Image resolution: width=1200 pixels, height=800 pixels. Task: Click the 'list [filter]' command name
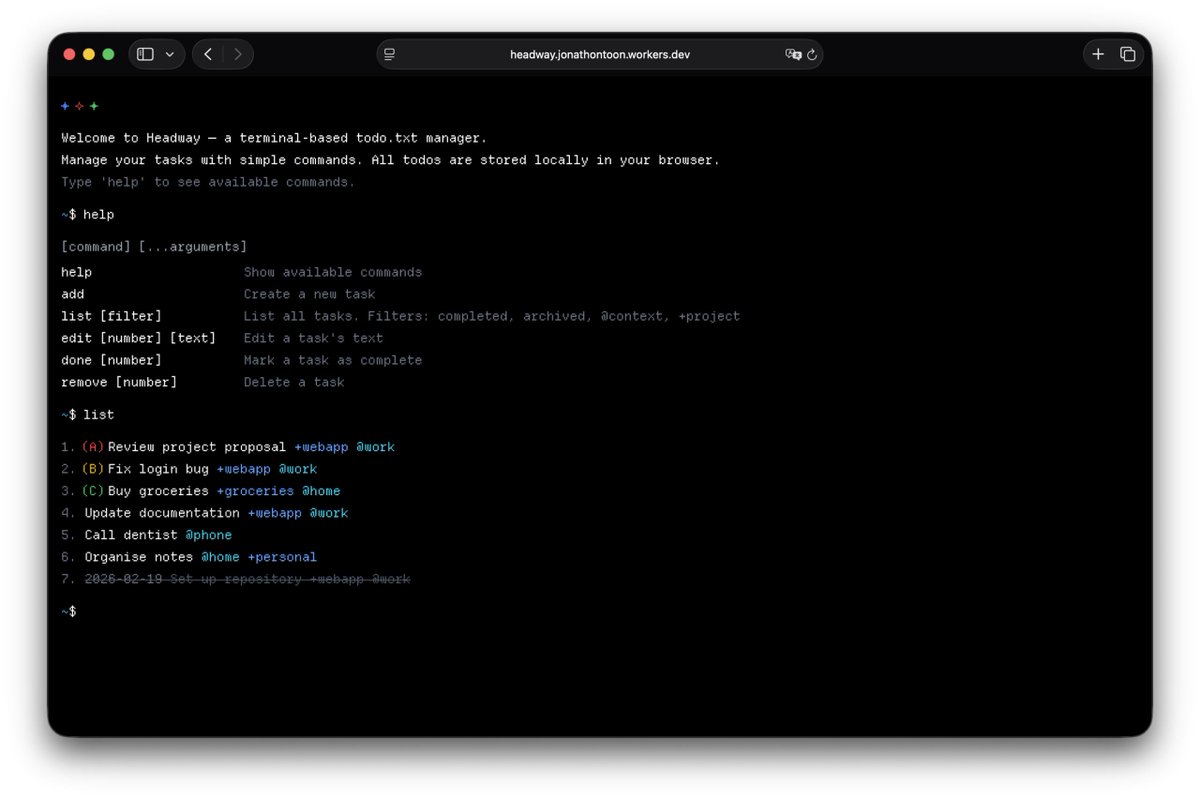111,316
